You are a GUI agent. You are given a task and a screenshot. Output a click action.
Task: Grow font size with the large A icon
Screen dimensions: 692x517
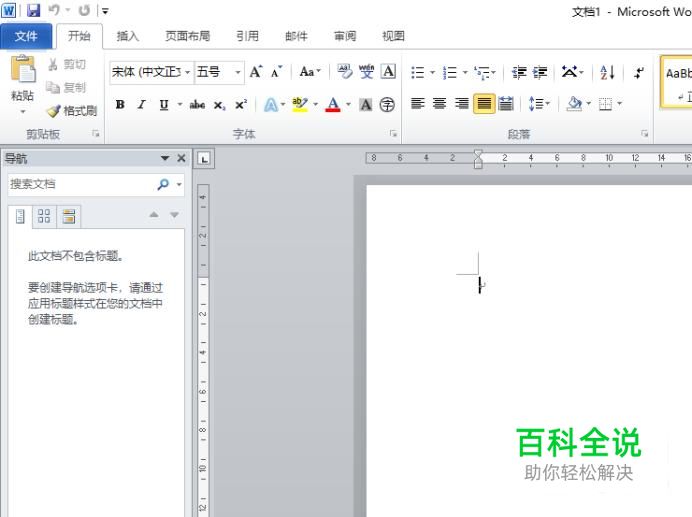256,72
